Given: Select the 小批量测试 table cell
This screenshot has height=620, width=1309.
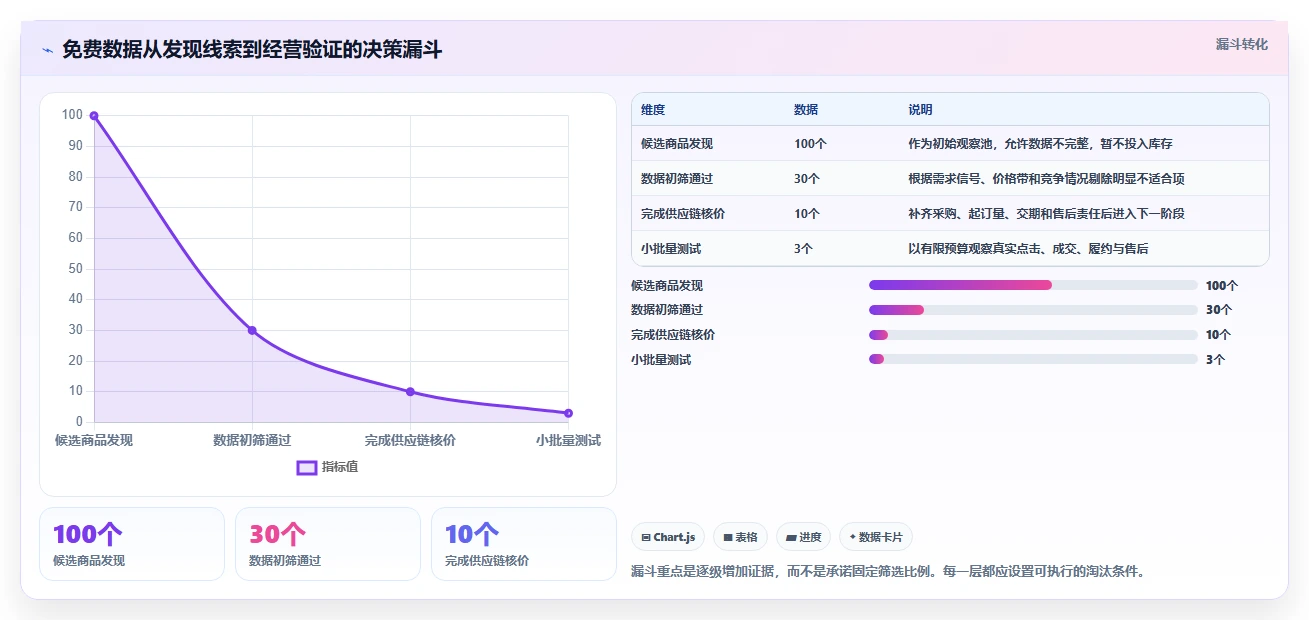Looking at the screenshot, I should click(671, 249).
